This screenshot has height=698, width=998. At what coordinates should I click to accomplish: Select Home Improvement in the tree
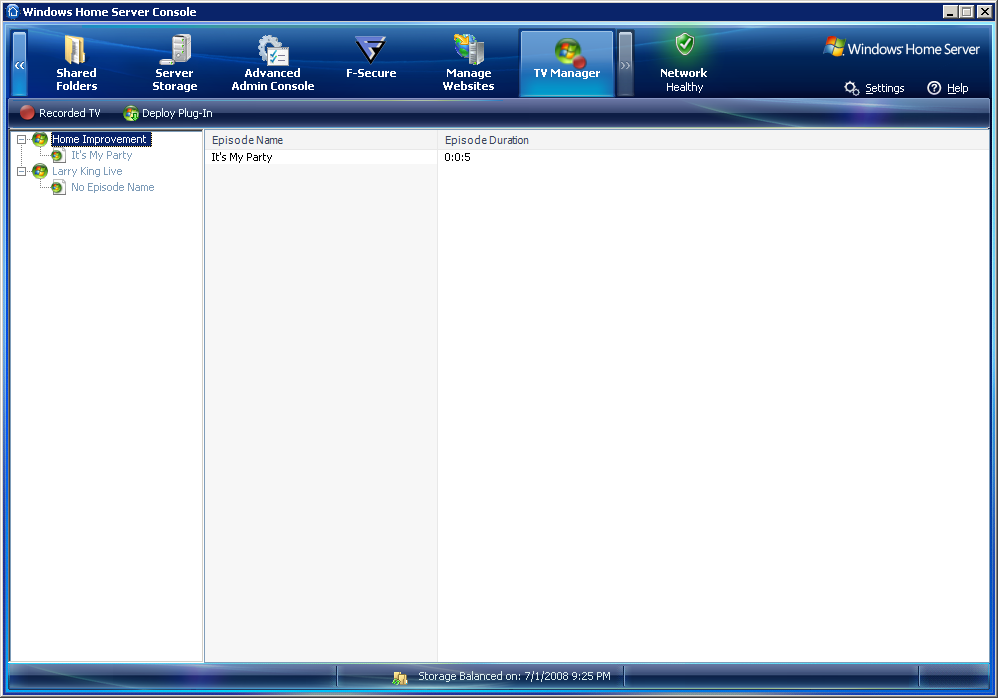pos(99,139)
